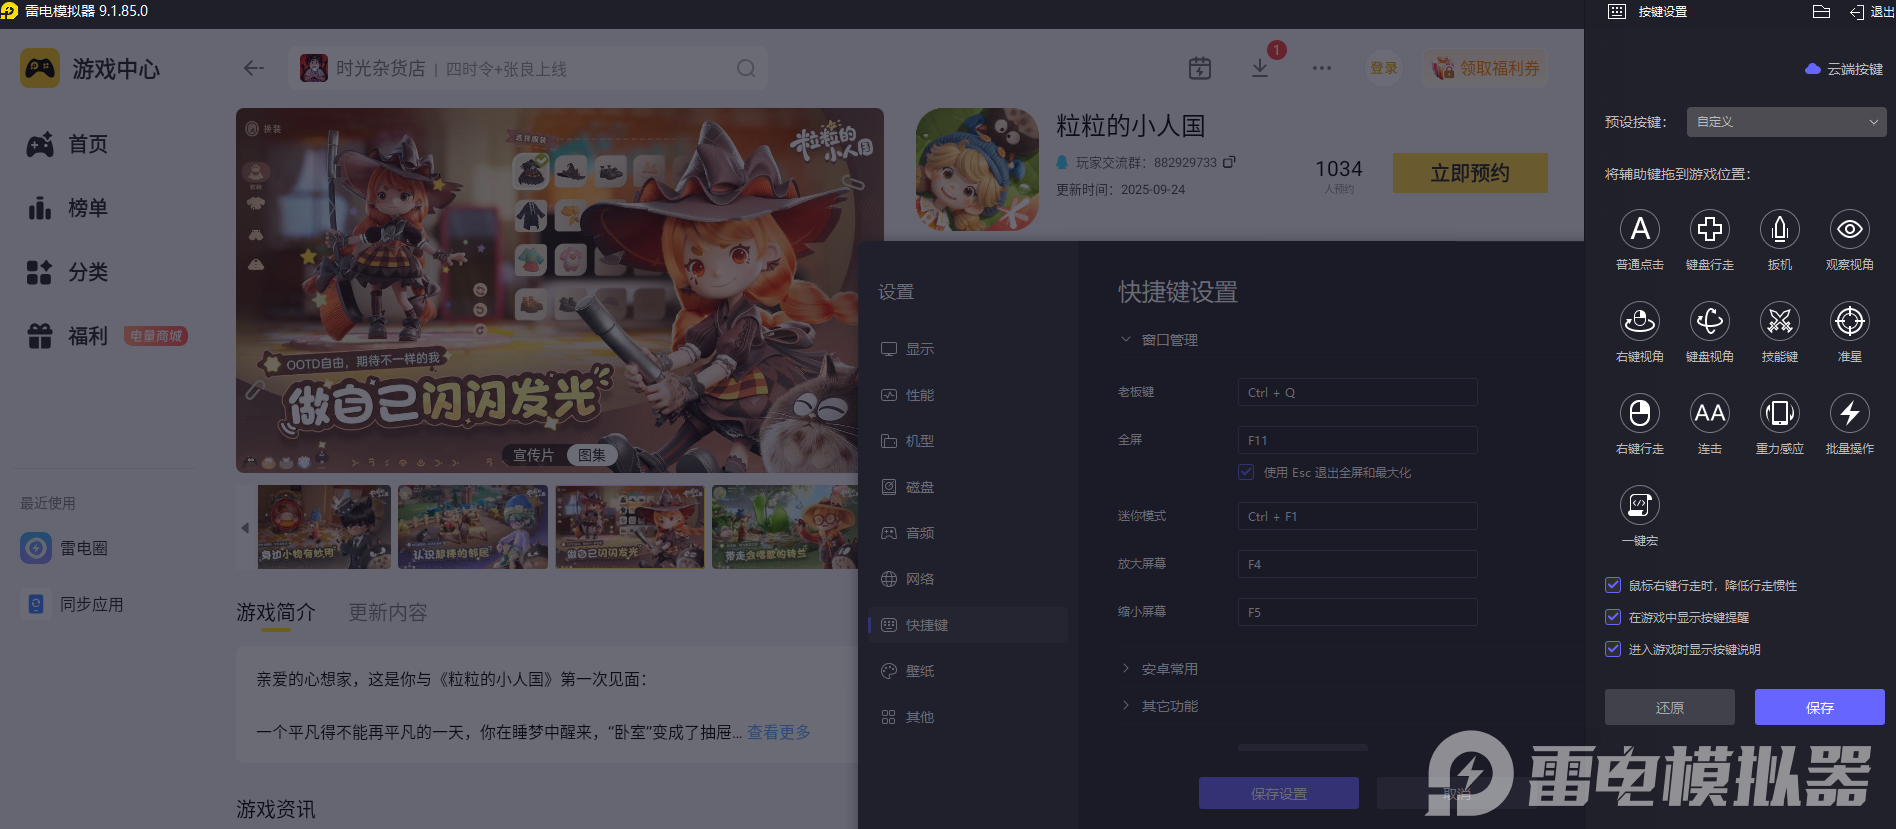Click the 迷你模式 Ctrl + F1 shortcut field
Viewport: 1896px width, 829px height.
1358,516
